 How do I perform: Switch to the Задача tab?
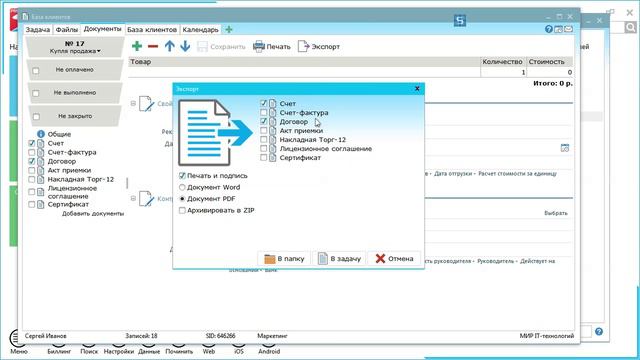point(38,30)
